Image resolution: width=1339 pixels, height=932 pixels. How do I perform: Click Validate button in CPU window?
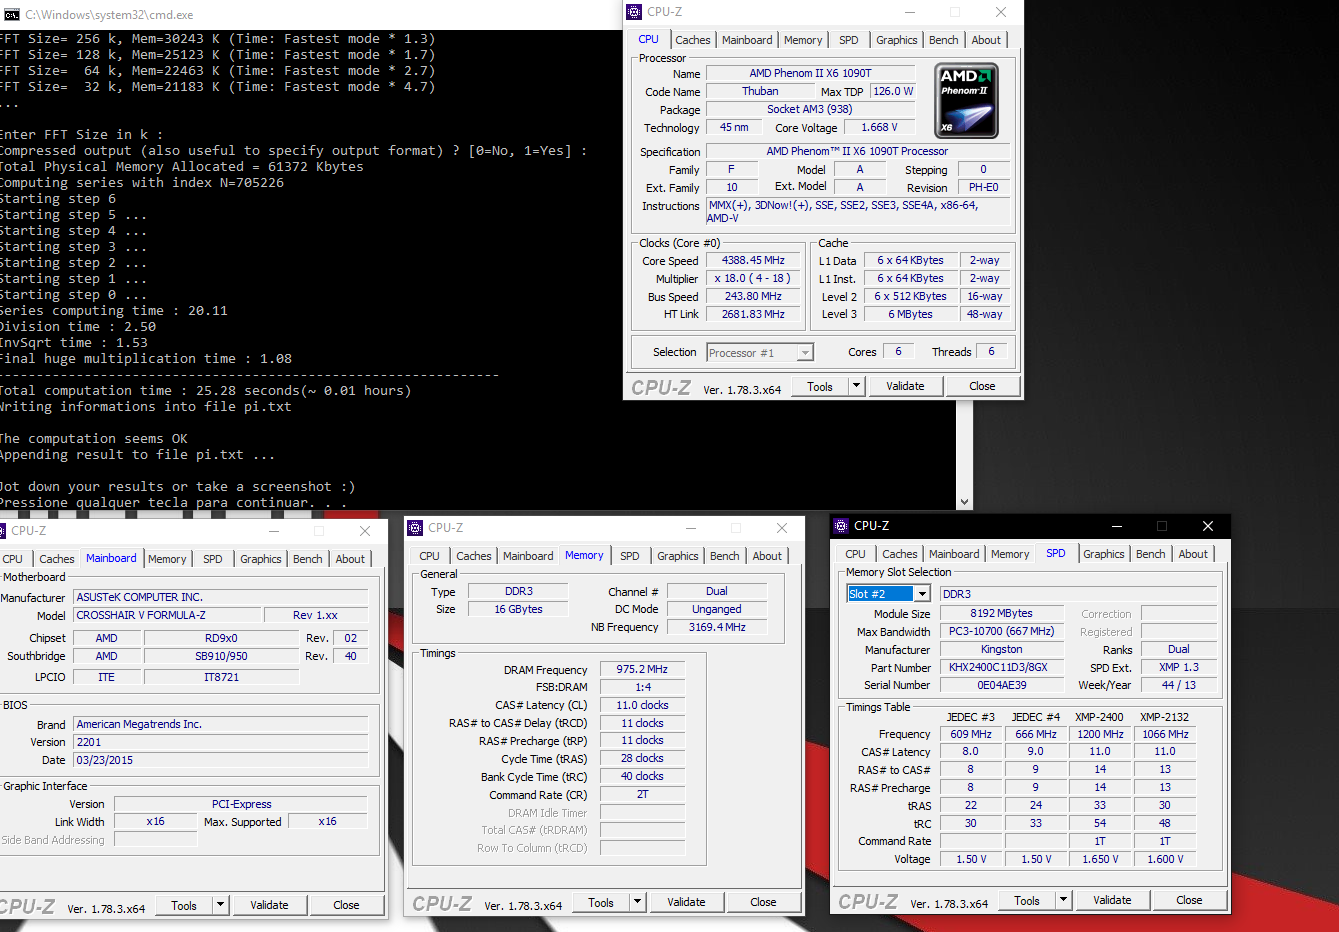pyautogui.click(x=905, y=386)
